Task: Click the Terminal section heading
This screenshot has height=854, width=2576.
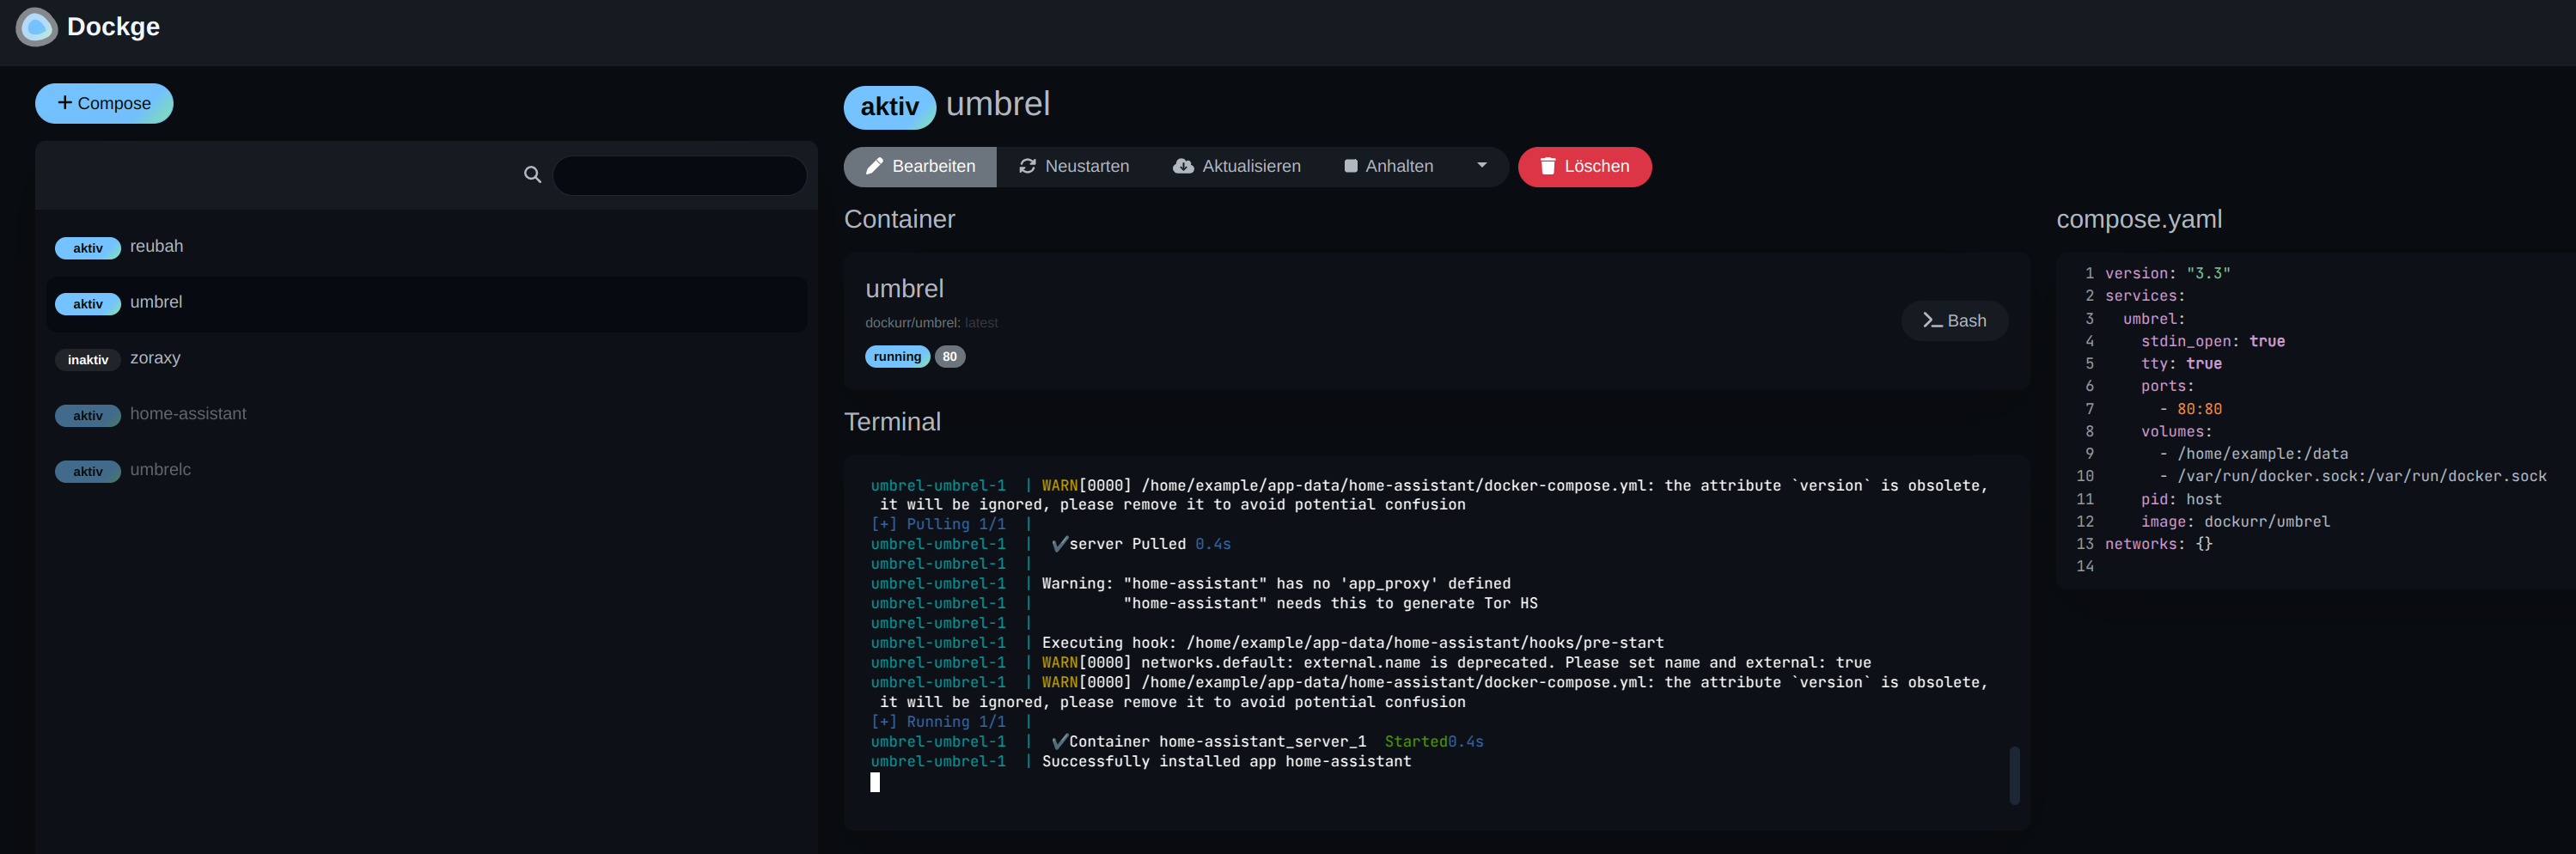Action: coord(892,422)
